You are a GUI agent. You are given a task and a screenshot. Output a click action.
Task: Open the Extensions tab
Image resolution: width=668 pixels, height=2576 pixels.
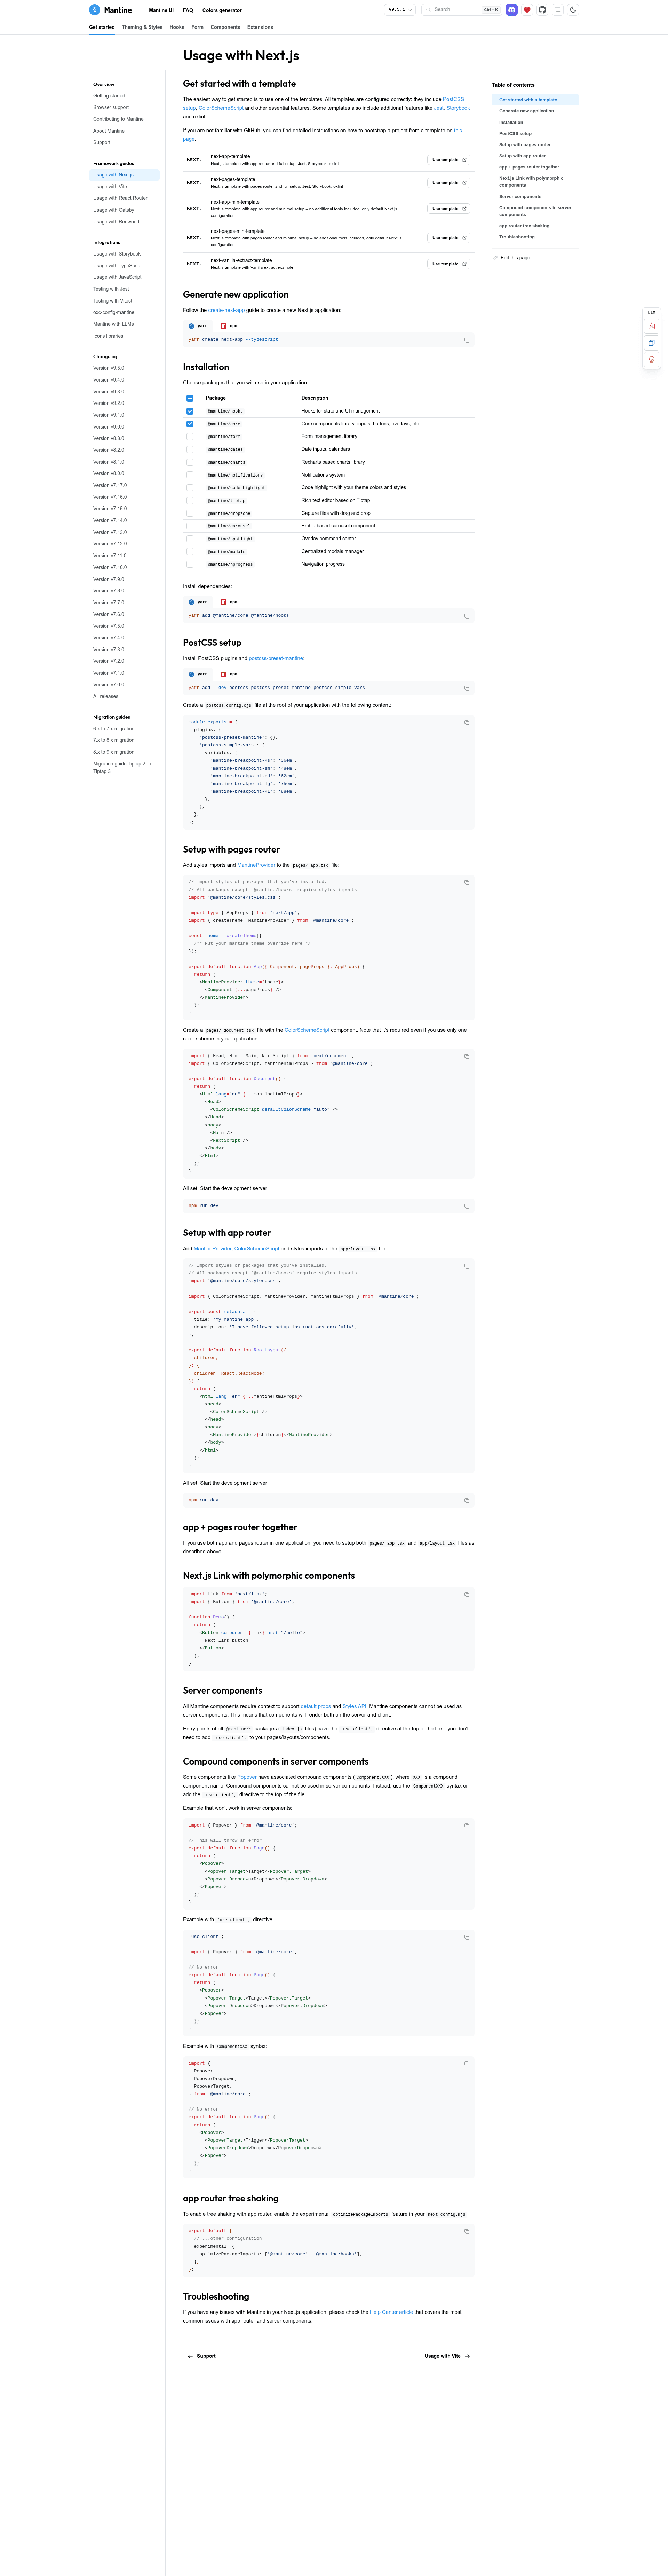coord(260,27)
